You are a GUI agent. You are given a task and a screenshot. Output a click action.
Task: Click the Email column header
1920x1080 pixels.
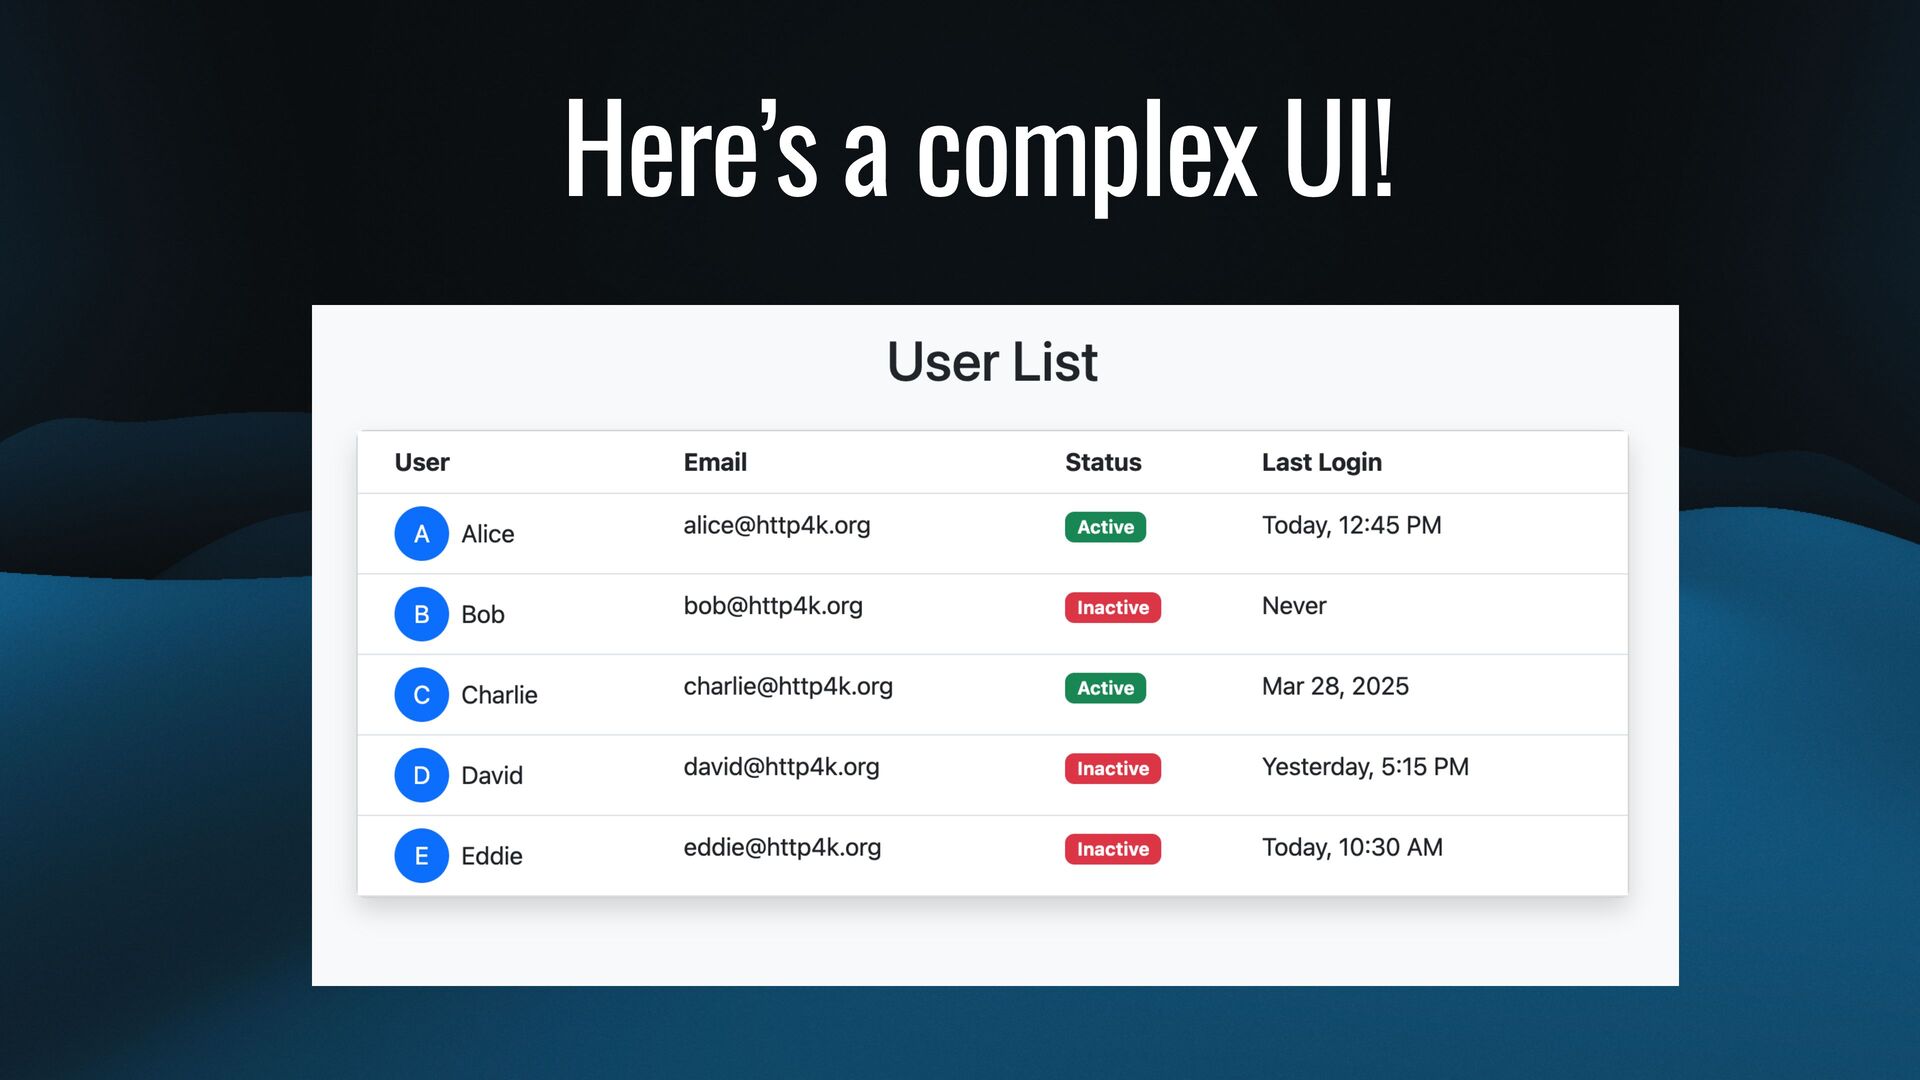coord(715,462)
